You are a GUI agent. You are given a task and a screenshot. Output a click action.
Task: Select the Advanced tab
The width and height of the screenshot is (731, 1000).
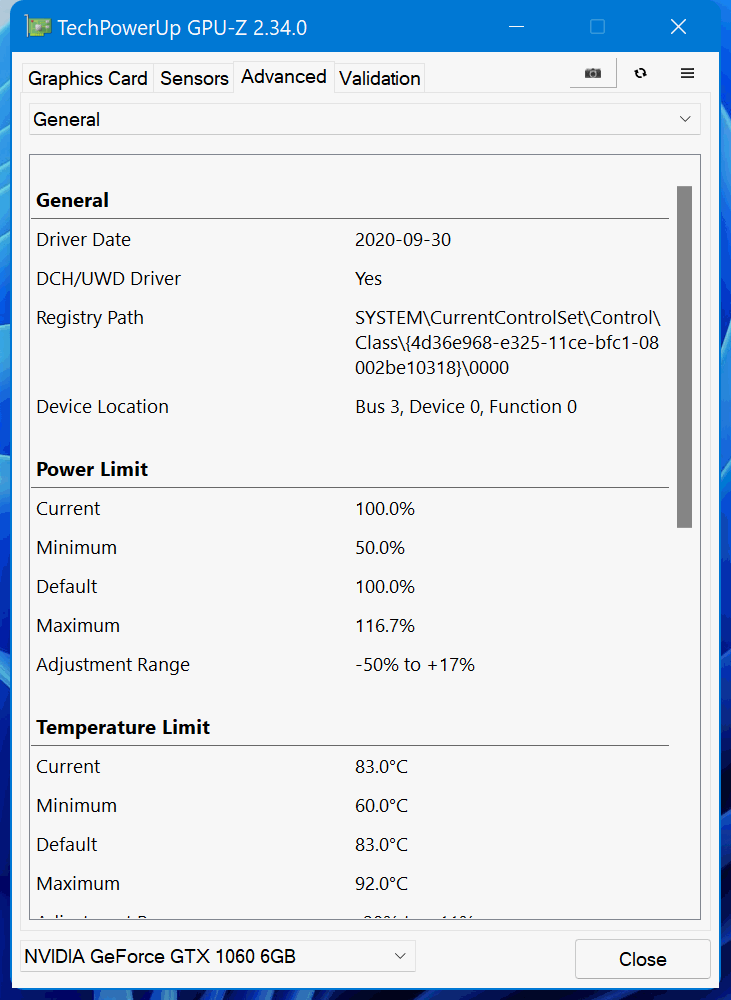tap(284, 77)
